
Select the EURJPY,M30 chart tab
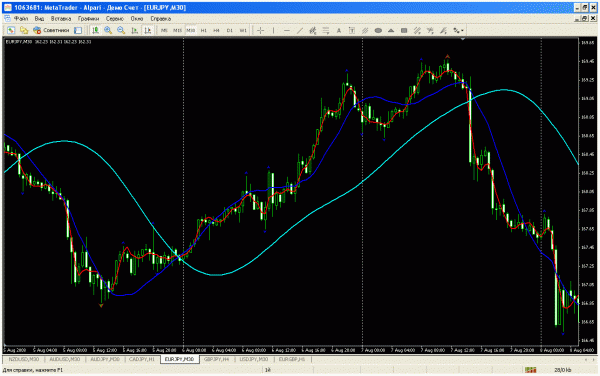pos(179,360)
